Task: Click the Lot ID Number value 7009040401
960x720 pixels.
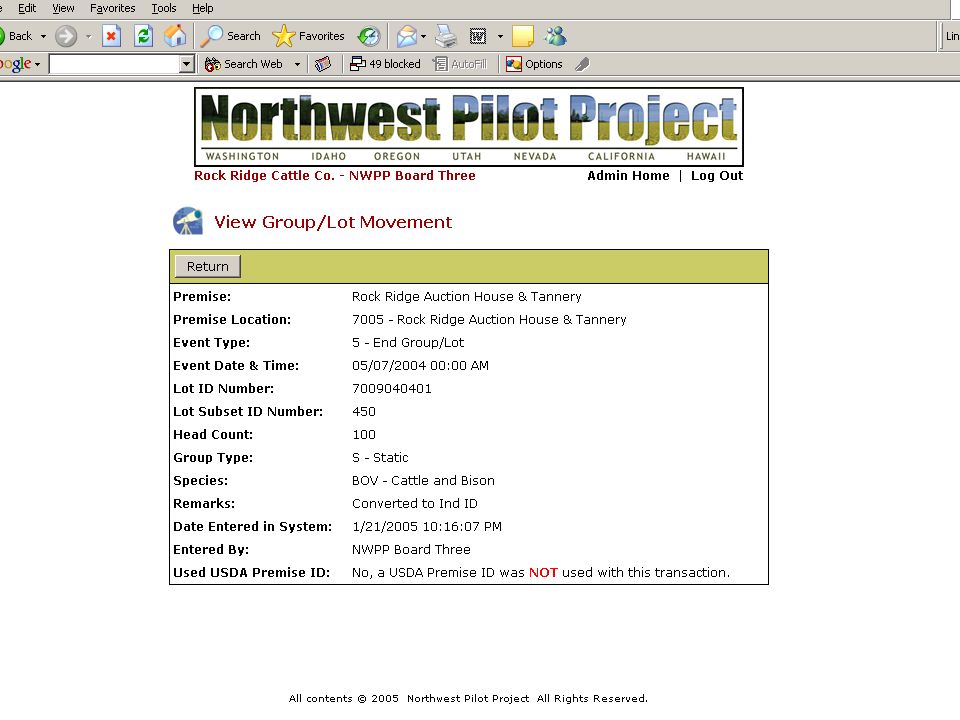Action: pyautogui.click(x=392, y=389)
